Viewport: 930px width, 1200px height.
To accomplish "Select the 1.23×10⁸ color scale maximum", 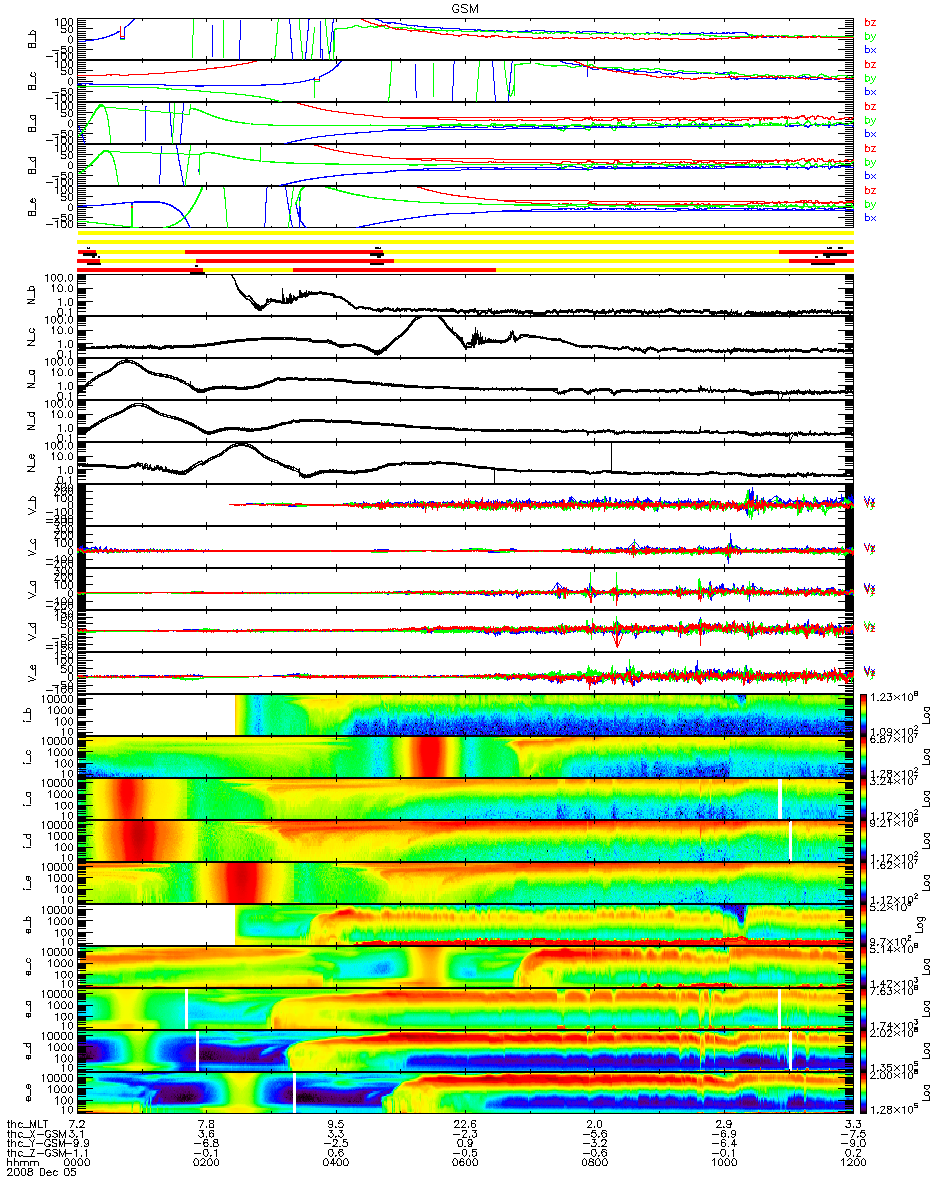I will (894, 697).
